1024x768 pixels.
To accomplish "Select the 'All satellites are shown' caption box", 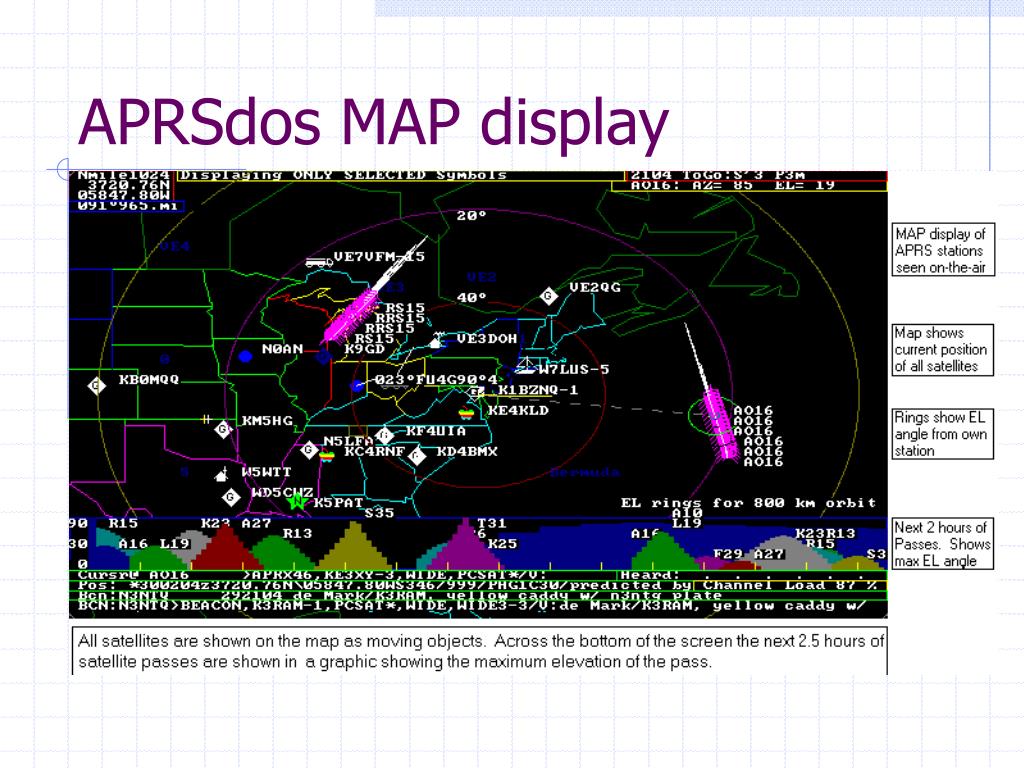I will point(479,650).
